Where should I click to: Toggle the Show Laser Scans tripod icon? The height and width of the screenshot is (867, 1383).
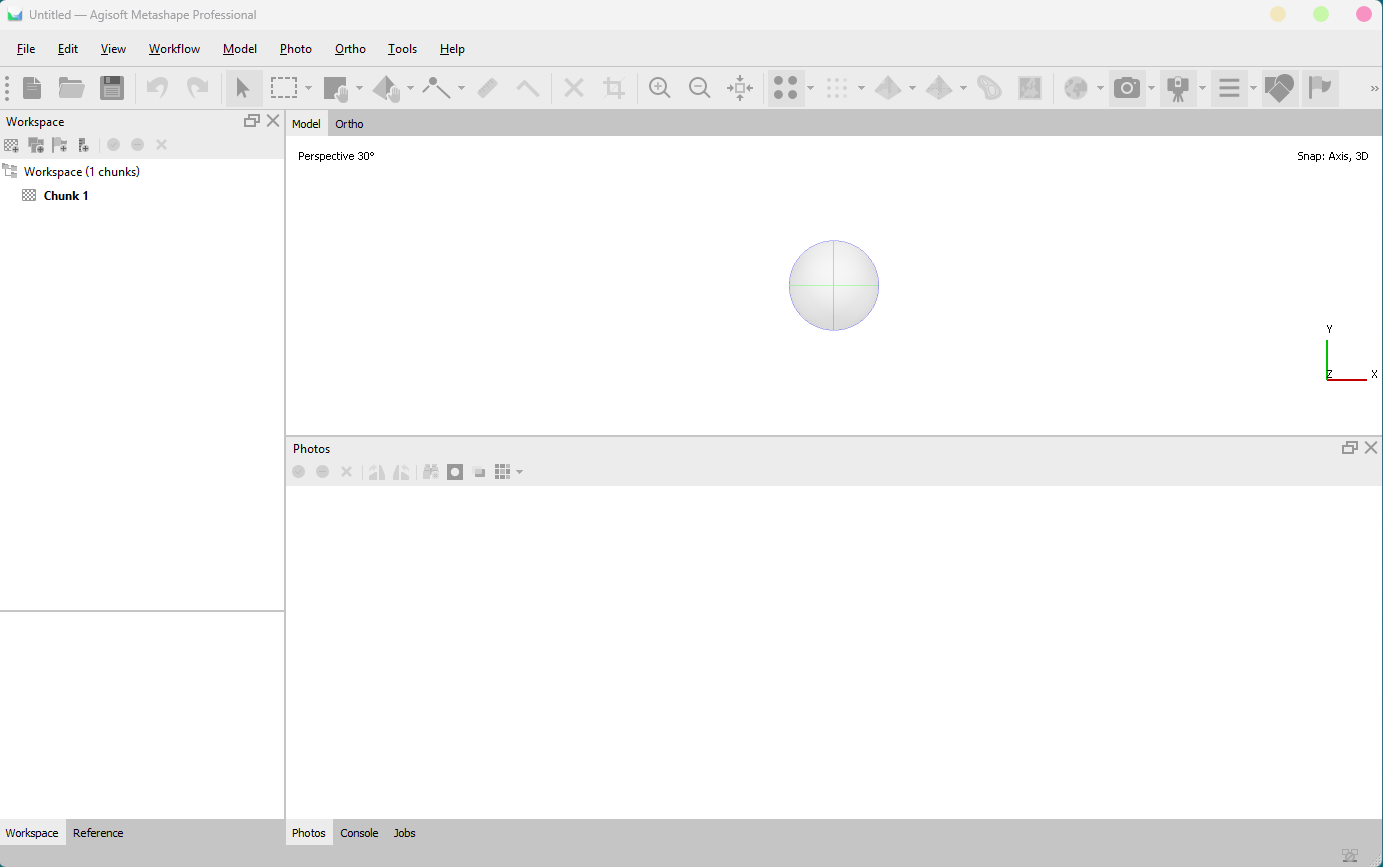click(1179, 88)
